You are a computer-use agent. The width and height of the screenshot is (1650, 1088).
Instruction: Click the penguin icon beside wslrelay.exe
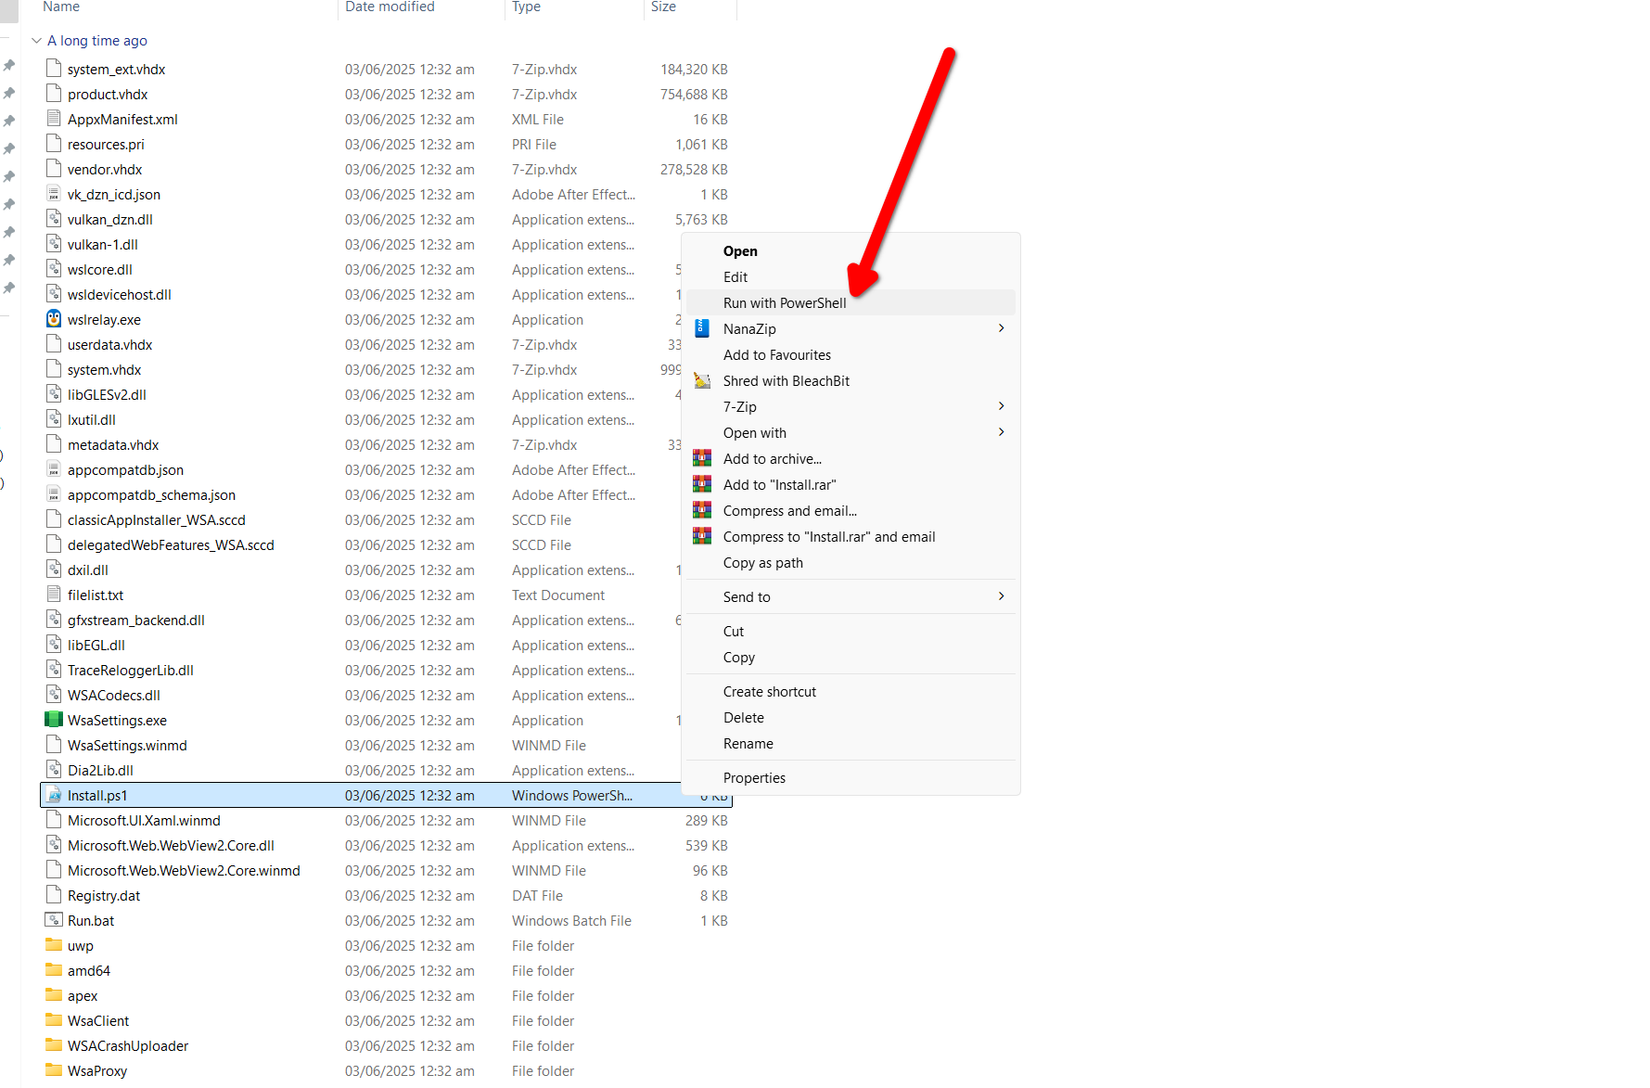[x=53, y=318]
